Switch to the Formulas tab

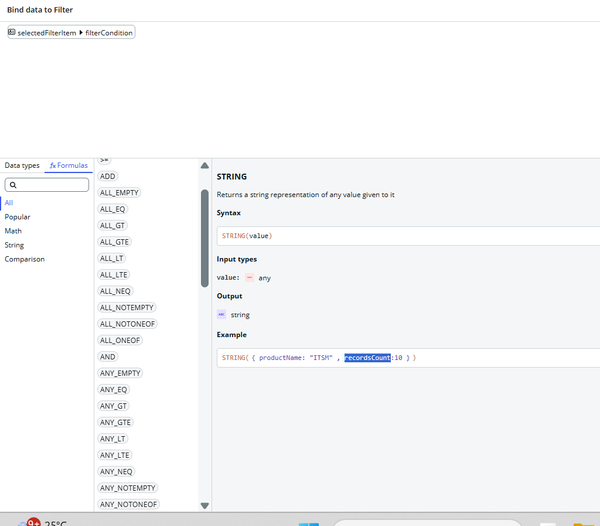pyautogui.click(x=68, y=165)
